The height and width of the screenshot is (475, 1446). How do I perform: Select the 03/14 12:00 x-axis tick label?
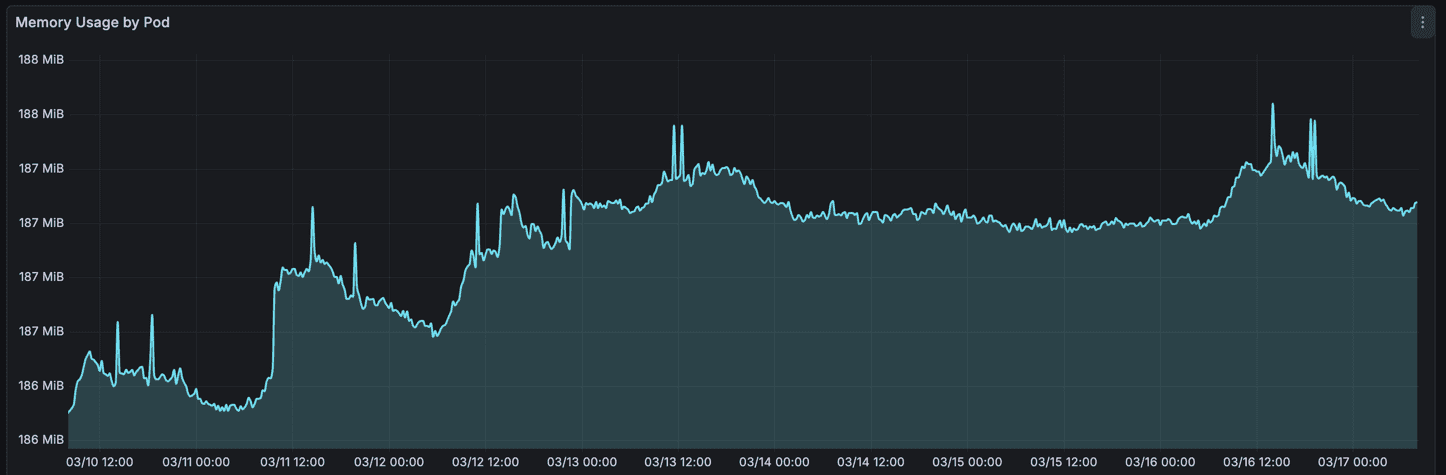[x=870, y=462]
